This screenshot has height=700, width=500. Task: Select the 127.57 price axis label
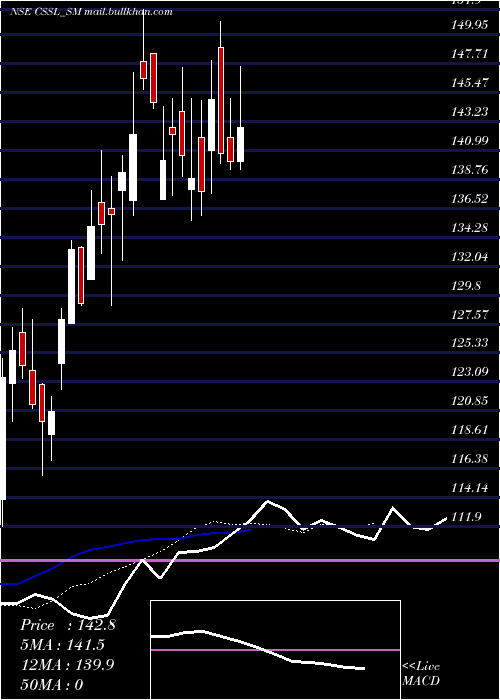click(x=470, y=314)
